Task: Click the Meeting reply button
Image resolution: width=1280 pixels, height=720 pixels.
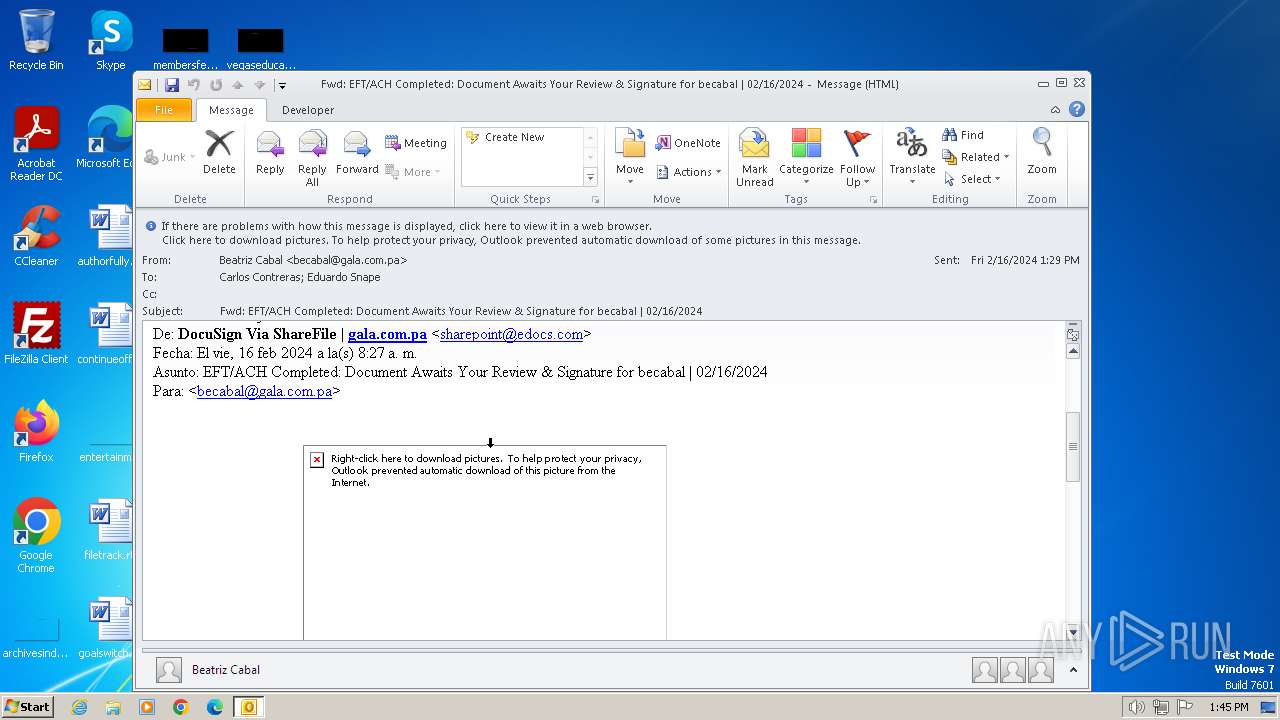Action: point(415,143)
